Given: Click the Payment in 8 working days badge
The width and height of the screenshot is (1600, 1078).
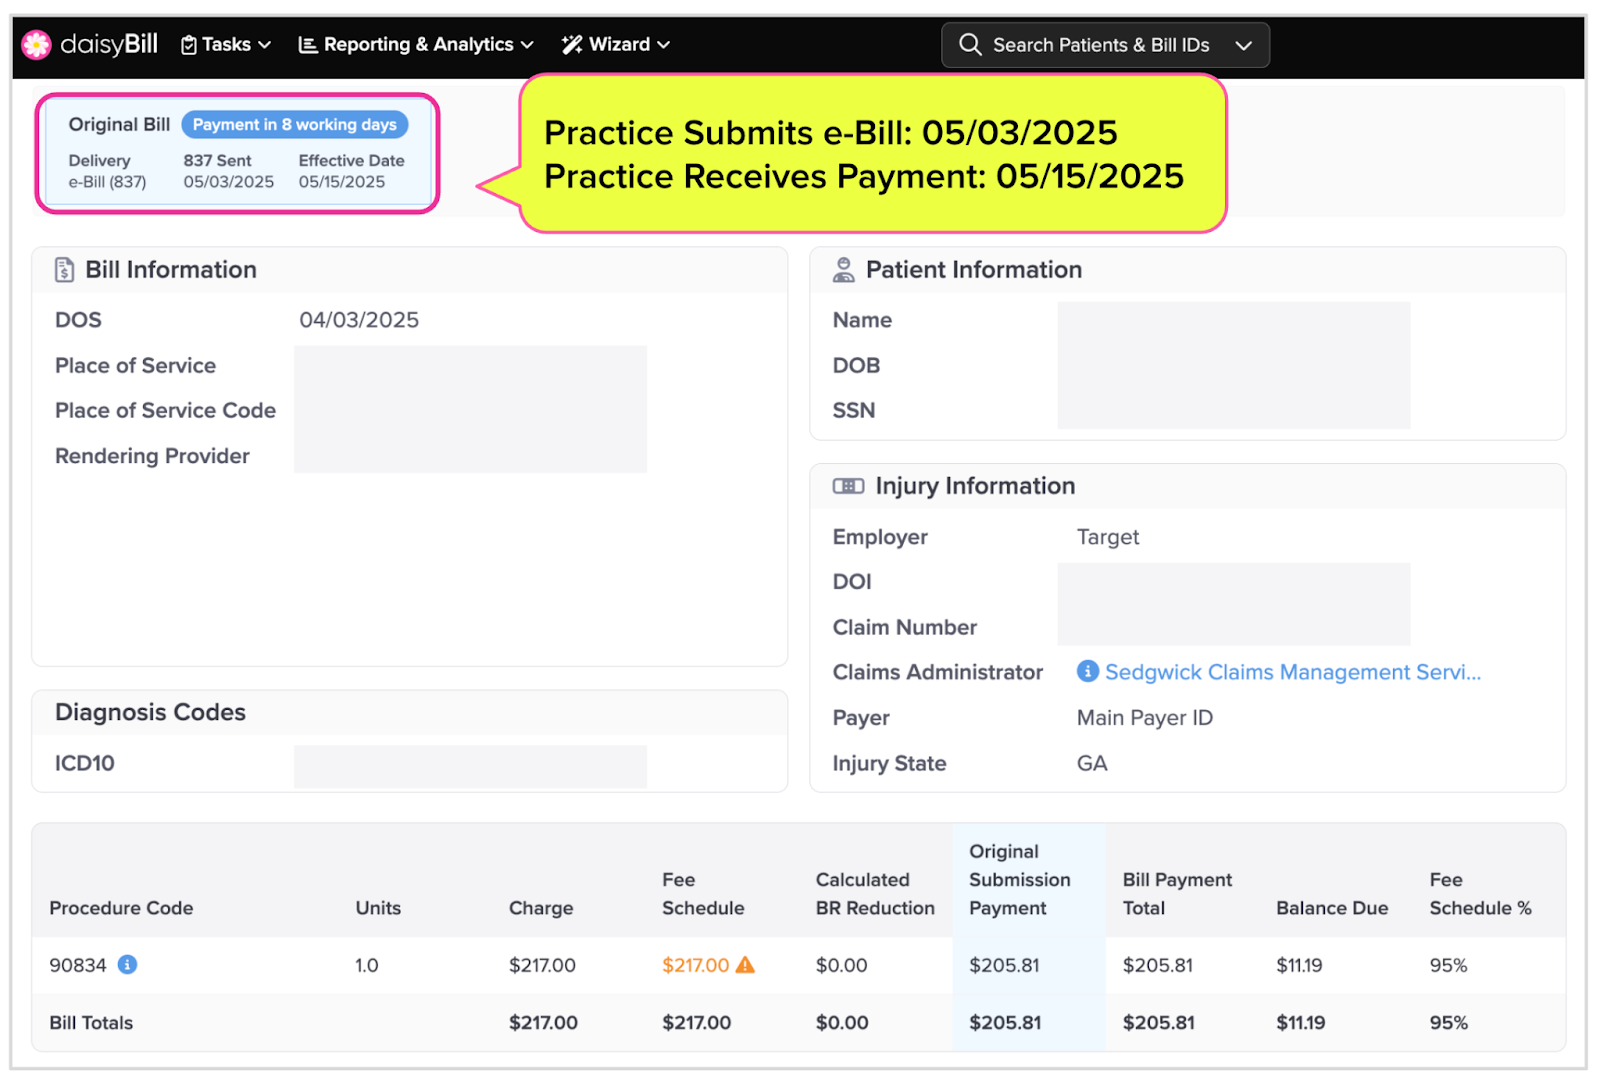Looking at the screenshot, I should (294, 125).
